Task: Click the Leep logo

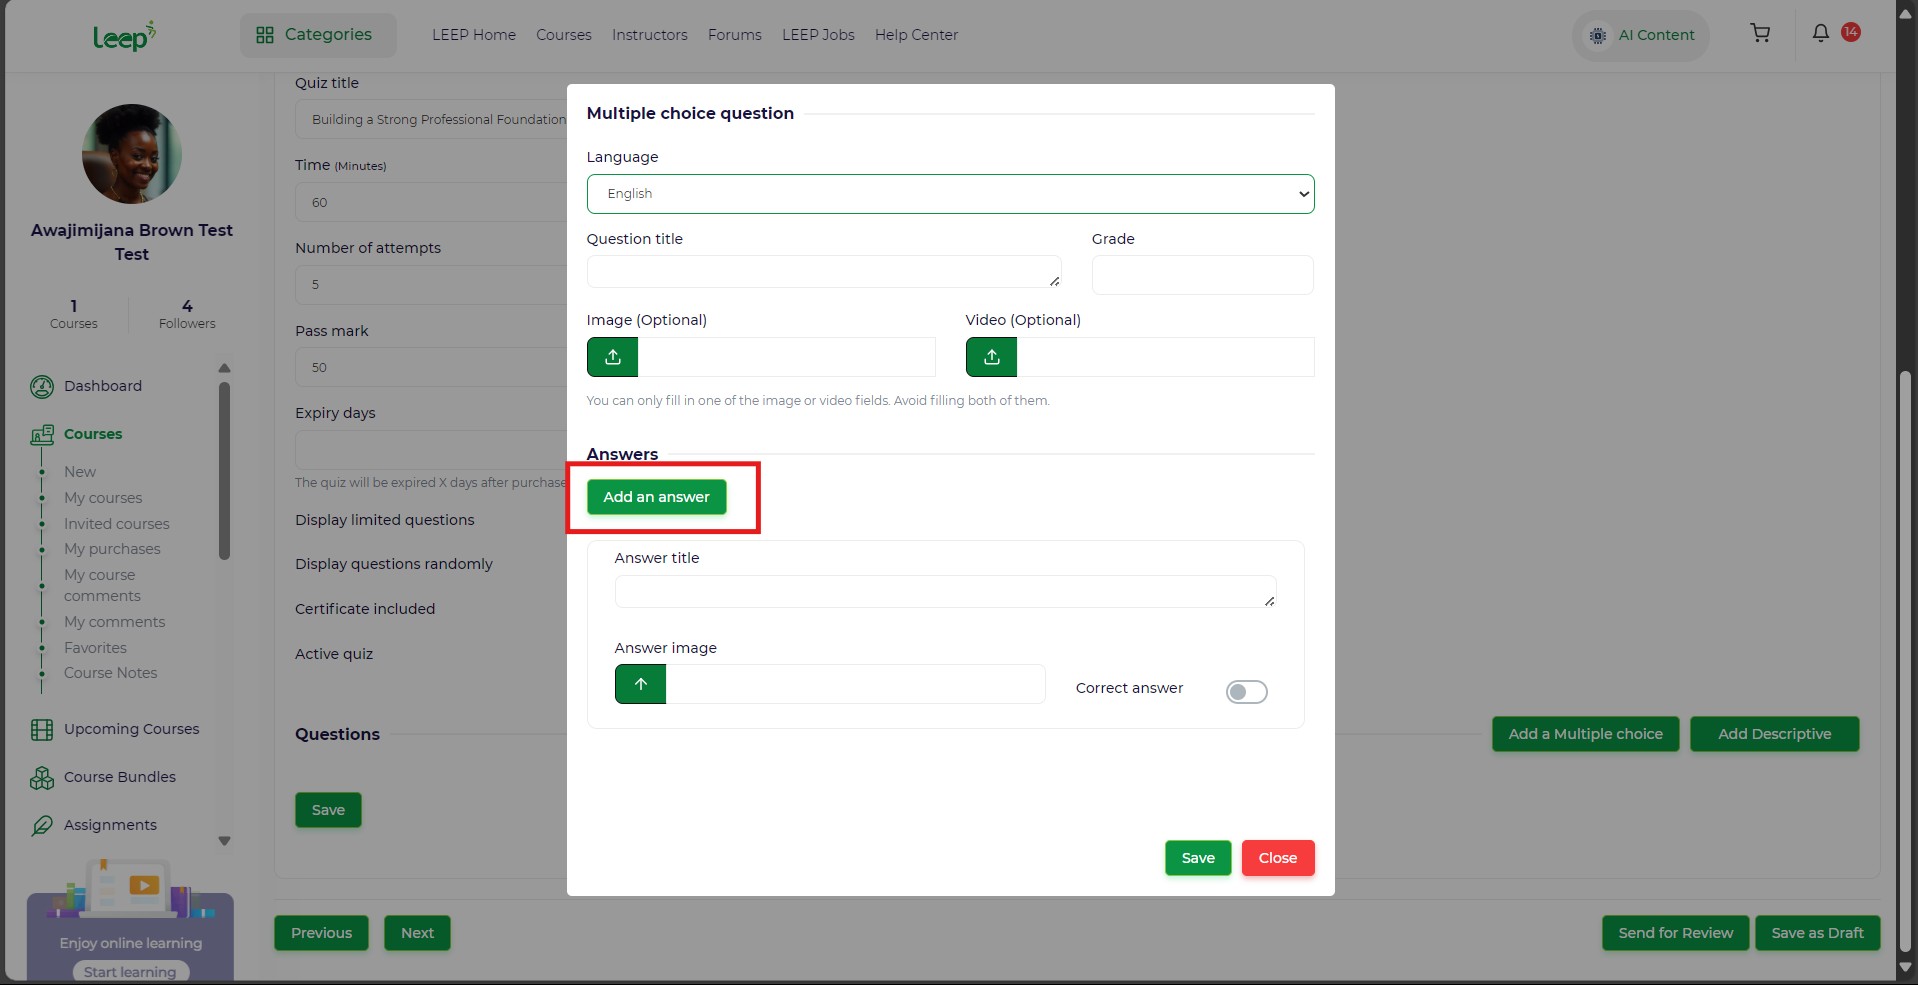Action: coord(124,37)
